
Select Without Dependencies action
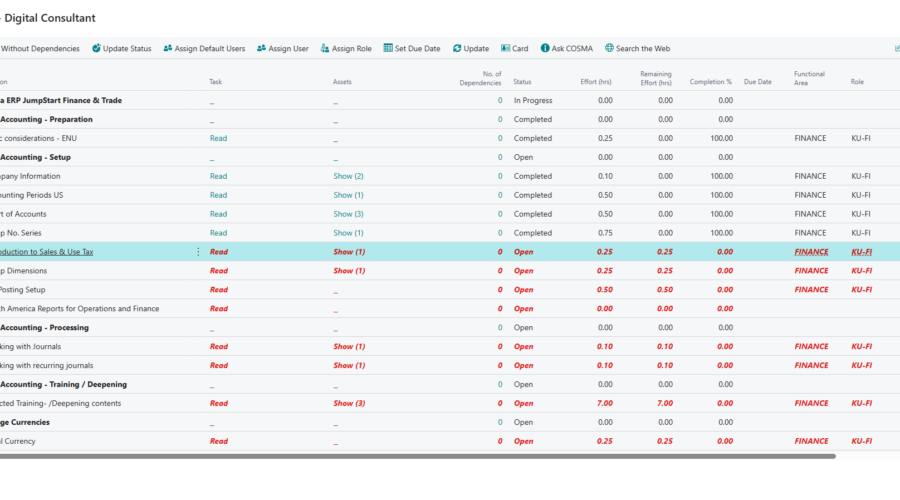[40, 49]
